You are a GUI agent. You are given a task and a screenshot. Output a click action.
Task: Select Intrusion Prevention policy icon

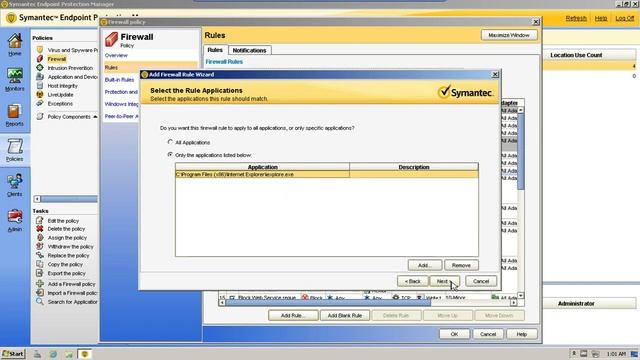click(40, 68)
